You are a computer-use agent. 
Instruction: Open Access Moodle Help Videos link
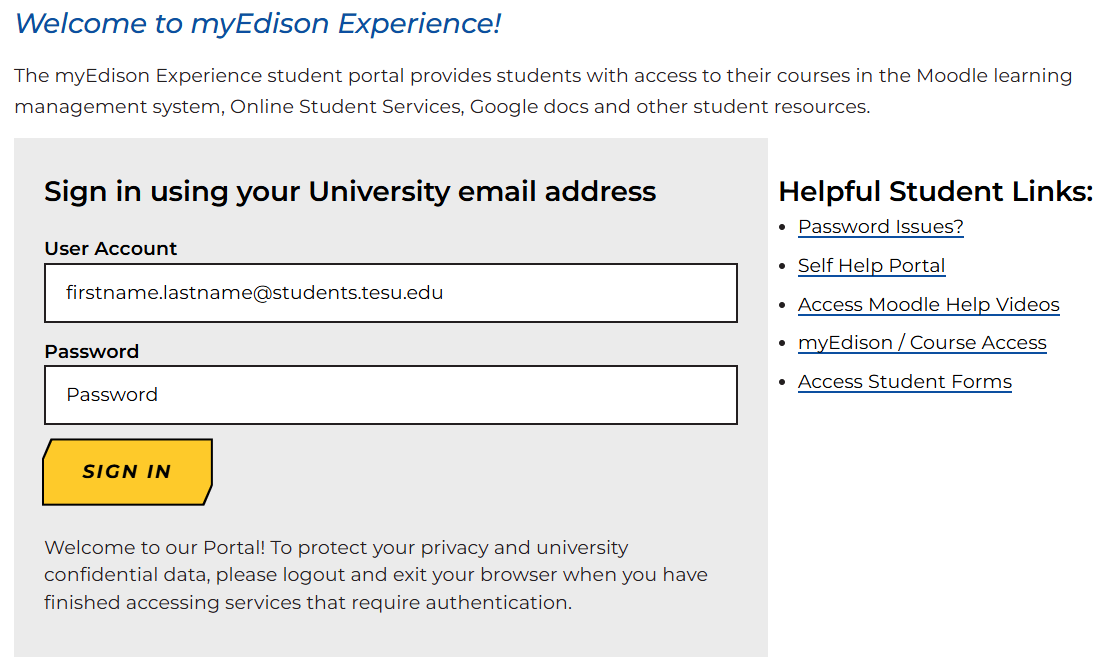pos(928,305)
